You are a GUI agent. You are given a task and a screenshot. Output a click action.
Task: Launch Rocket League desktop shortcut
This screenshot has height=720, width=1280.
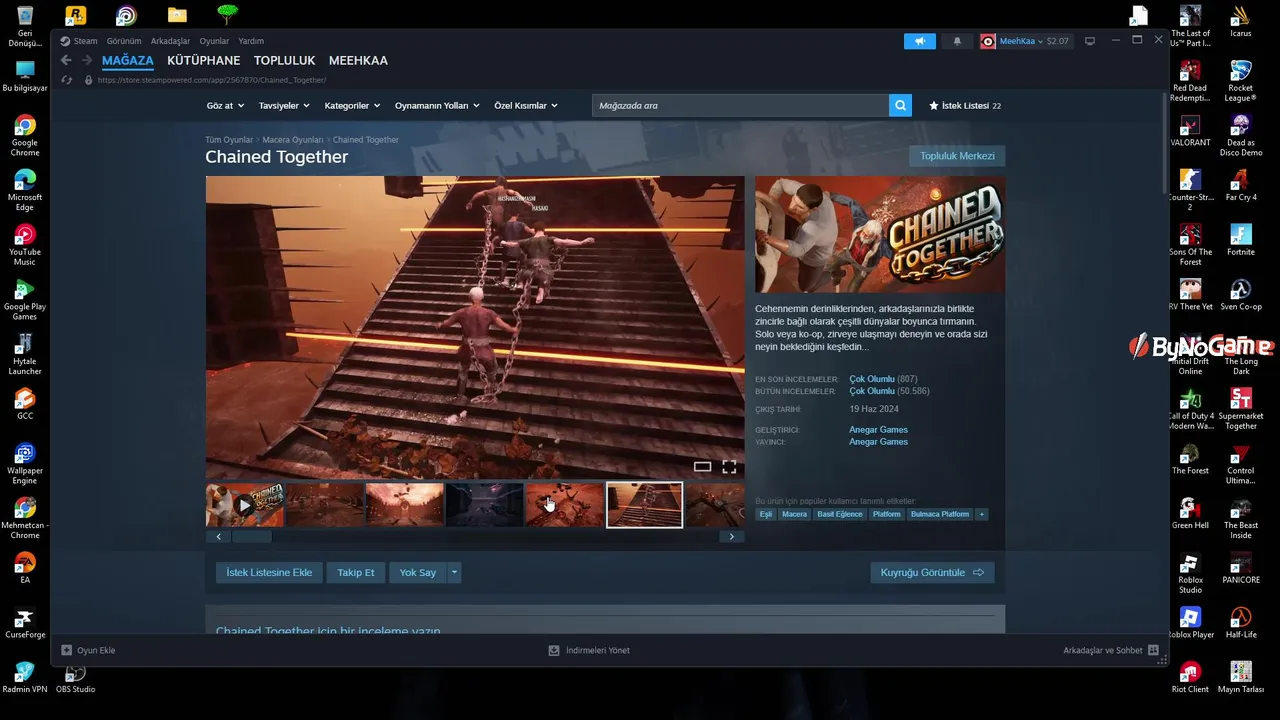point(1241,80)
